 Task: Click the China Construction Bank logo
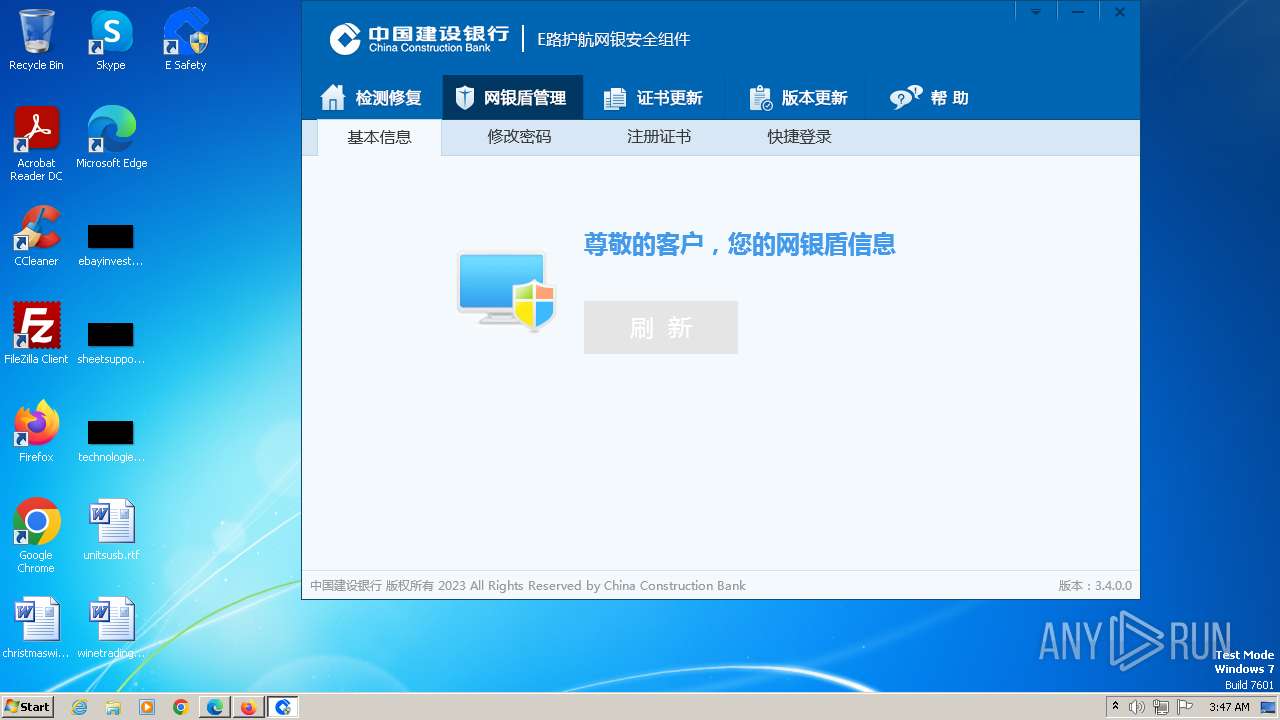[x=419, y=39]
